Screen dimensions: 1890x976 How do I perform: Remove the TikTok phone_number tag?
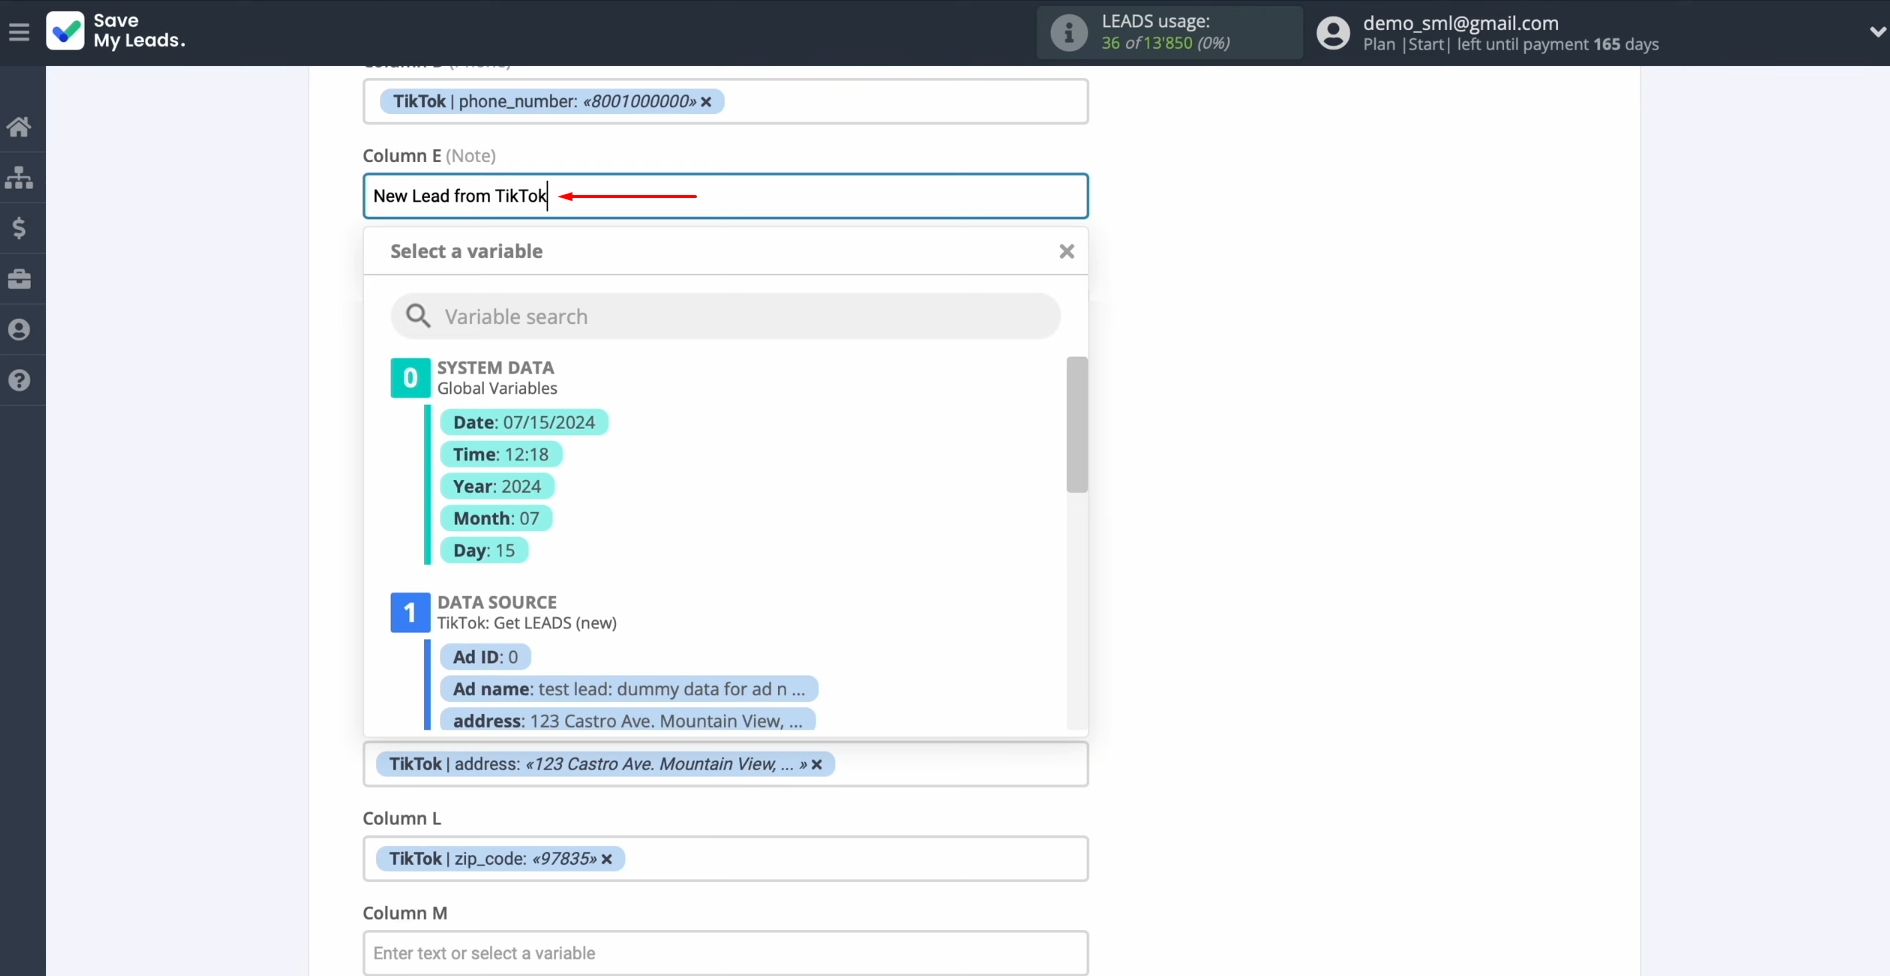(x=706, y=102)
